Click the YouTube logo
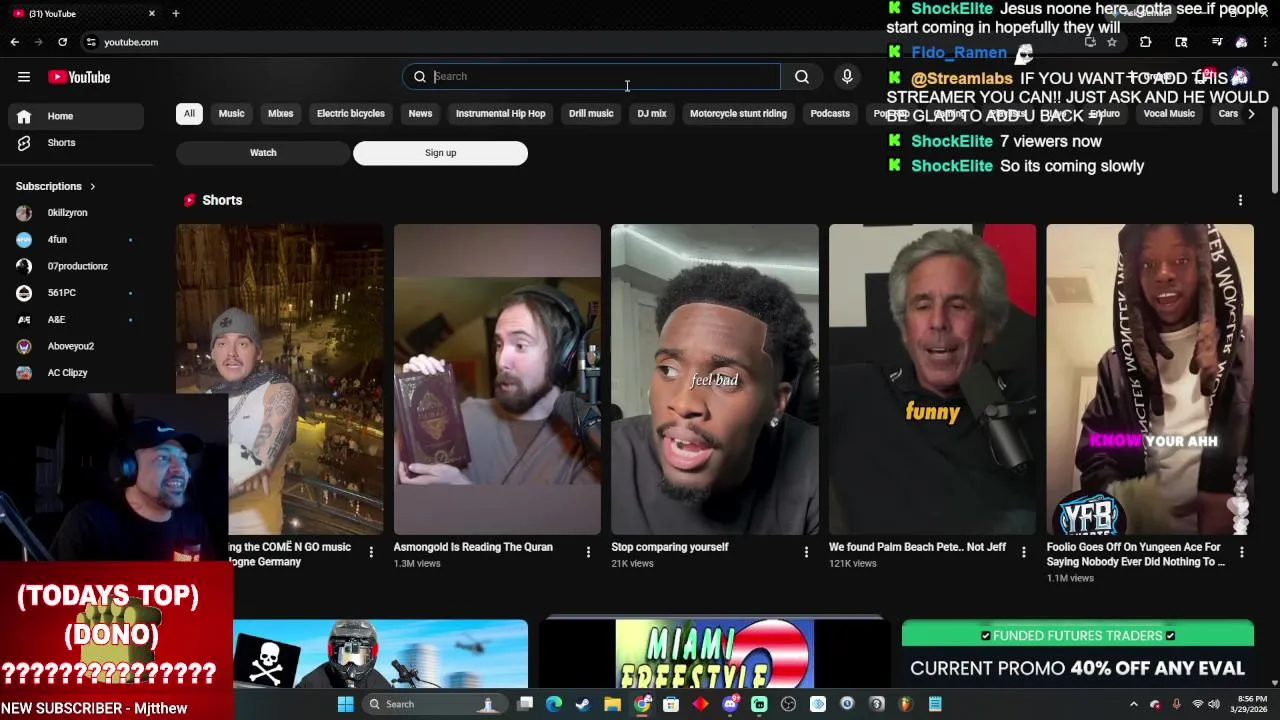Image resolution: width=1280 pixels, height=720 pixels. (79, 77)
